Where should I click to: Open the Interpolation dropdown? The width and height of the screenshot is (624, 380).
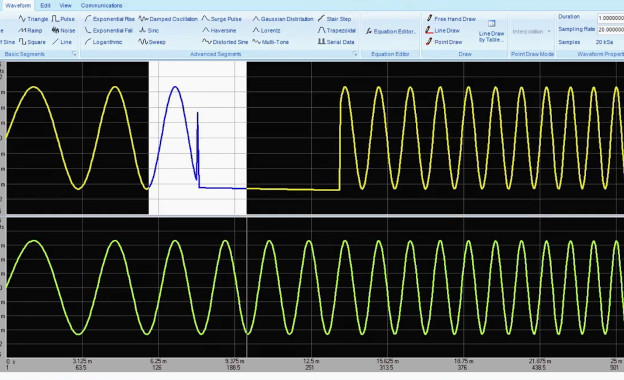[x=532, y=31]
